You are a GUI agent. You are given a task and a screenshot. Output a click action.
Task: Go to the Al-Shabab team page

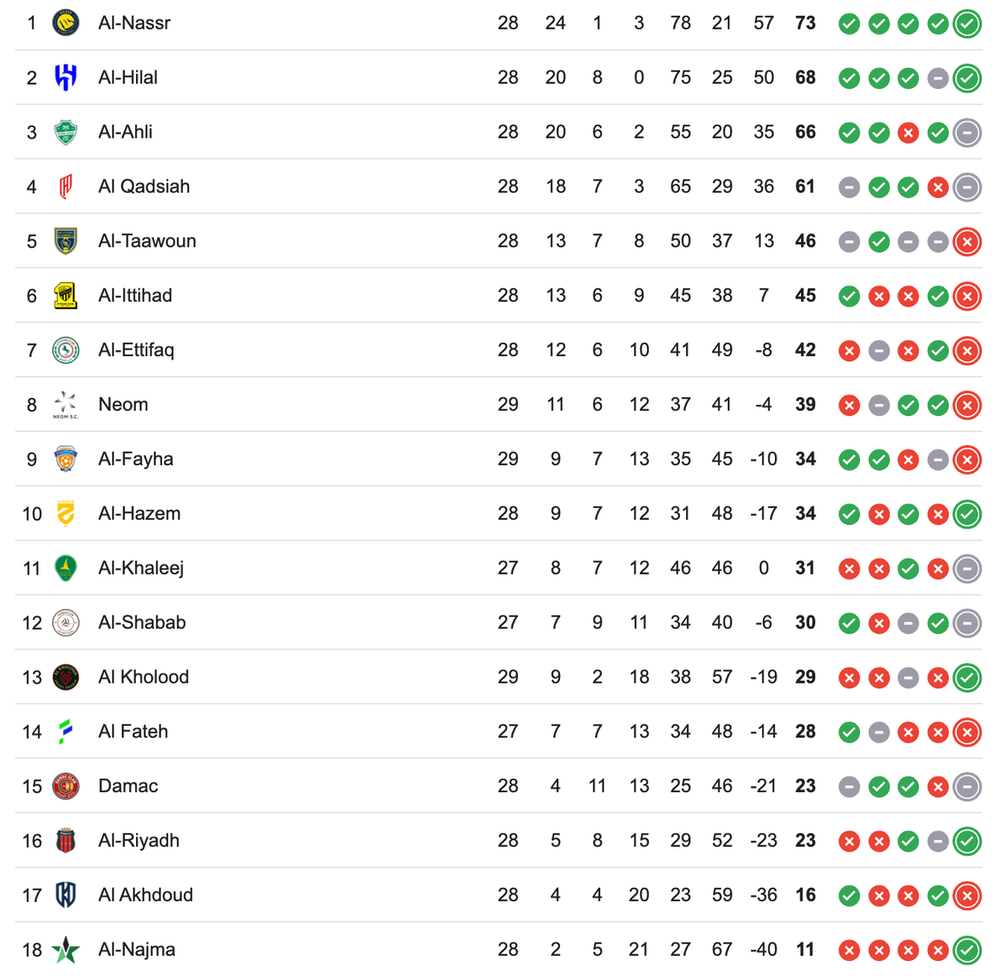(x=142, y=622)
